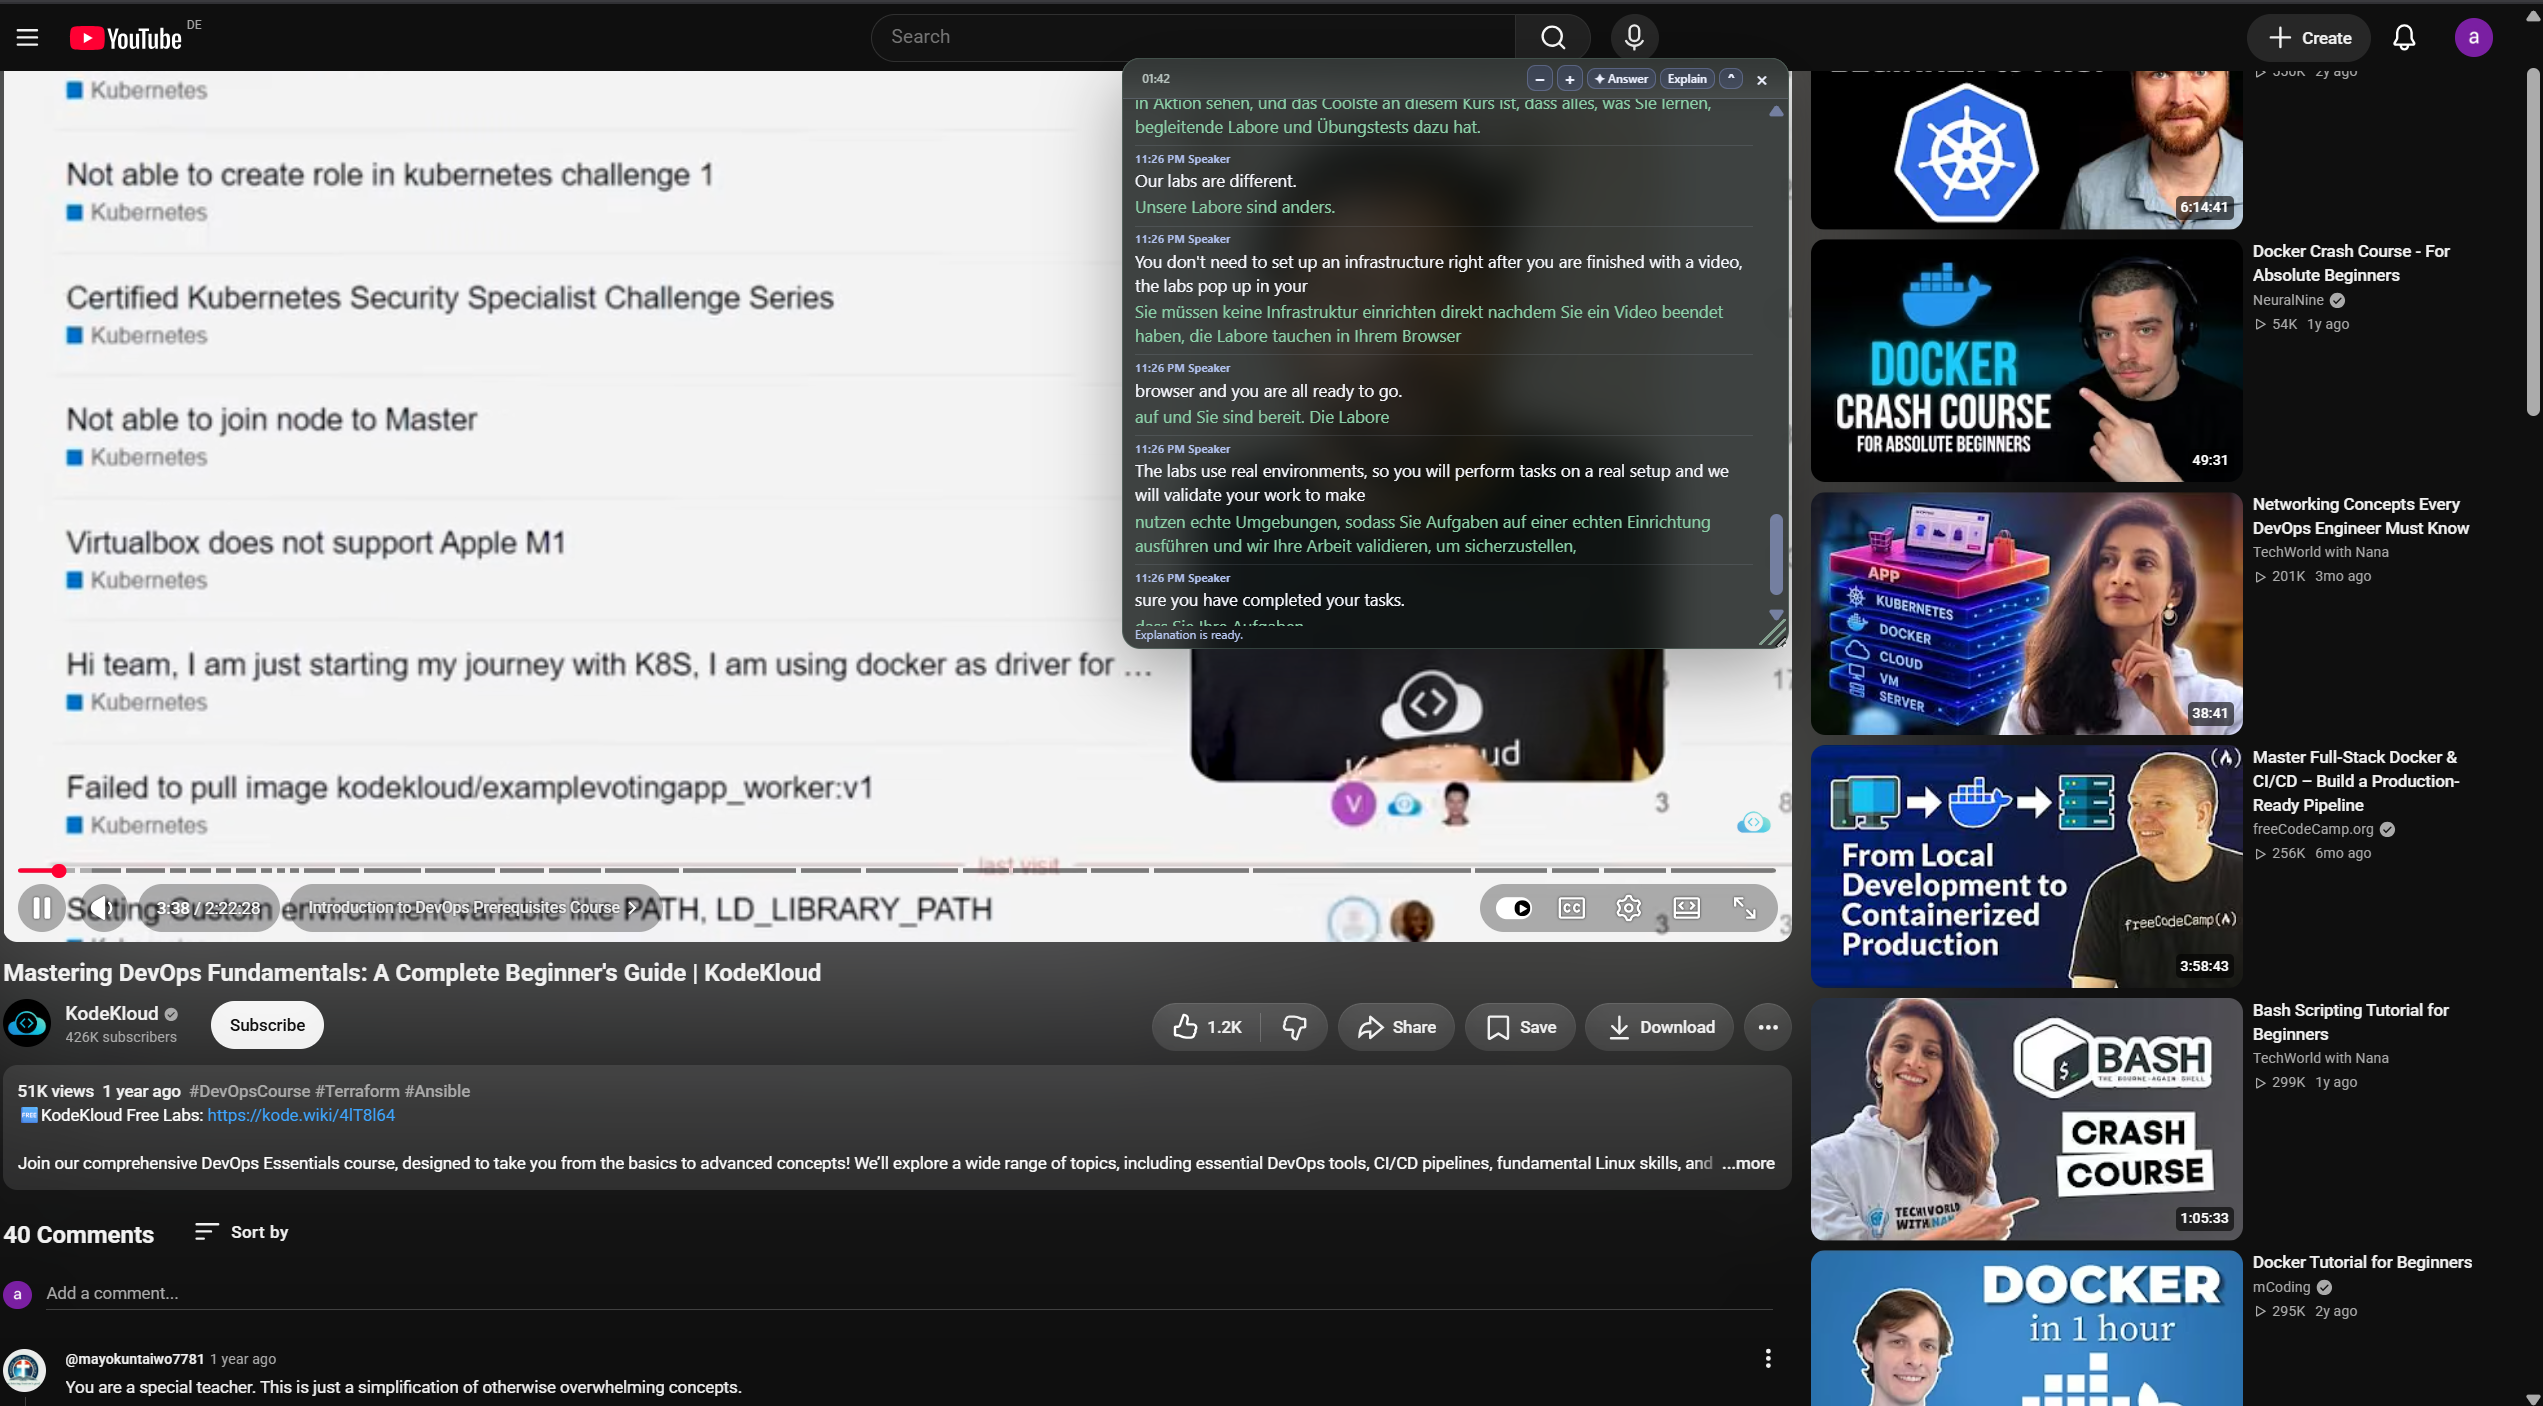
Task: Open the comments Sort by menu
Action: 242,1232
